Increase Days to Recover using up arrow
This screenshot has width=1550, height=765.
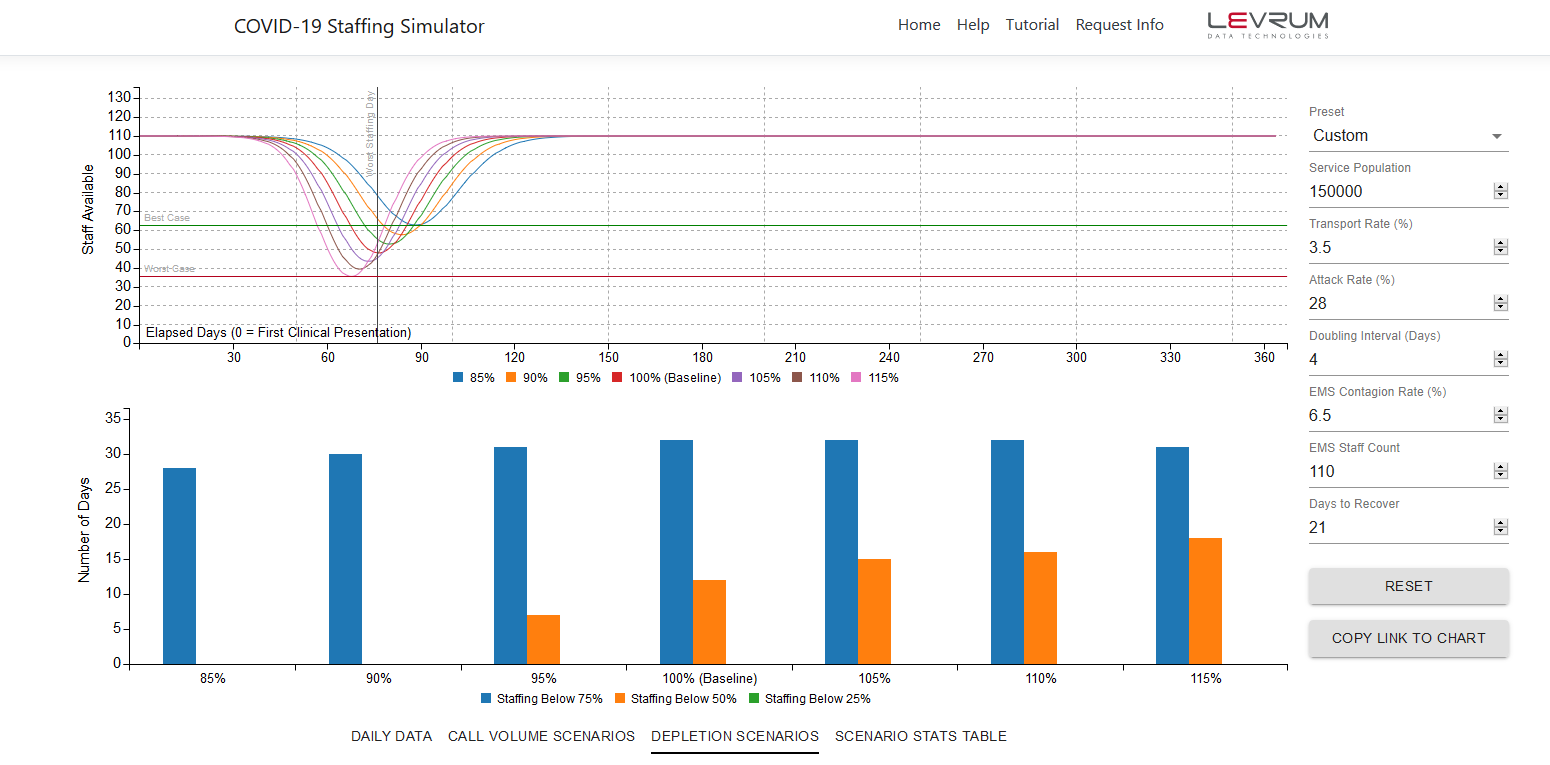[1501, 523]
